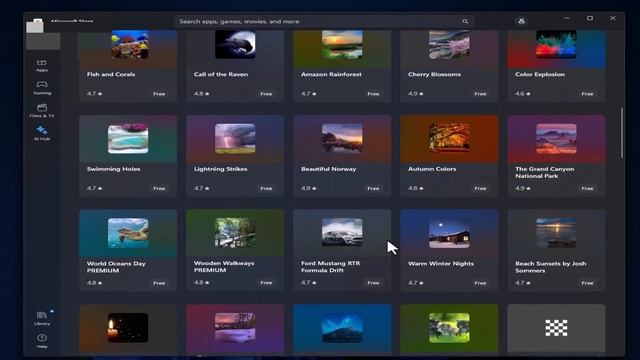The height and width of the screenshot is (360, 640).
Task: Open World Oceans Day PREMIUM thumbnail
Action: click(x=128, y=233)
